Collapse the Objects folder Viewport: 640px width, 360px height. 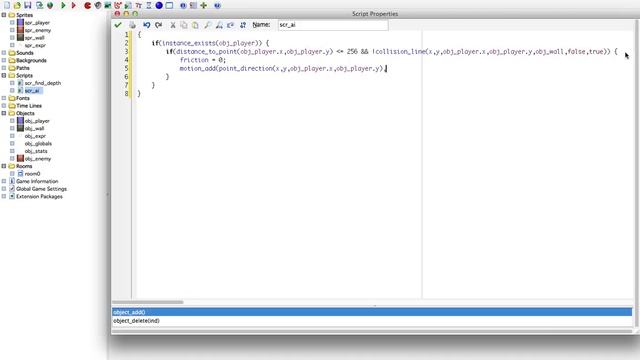point(4,113)
